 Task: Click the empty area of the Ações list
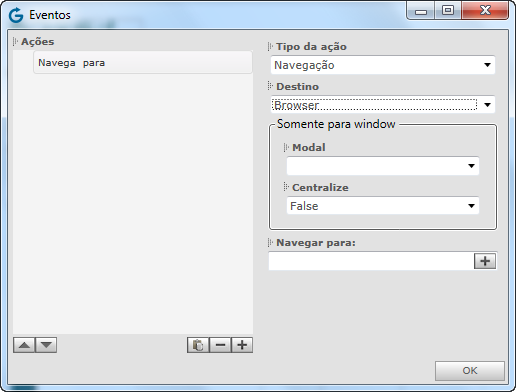pos(133,203)
